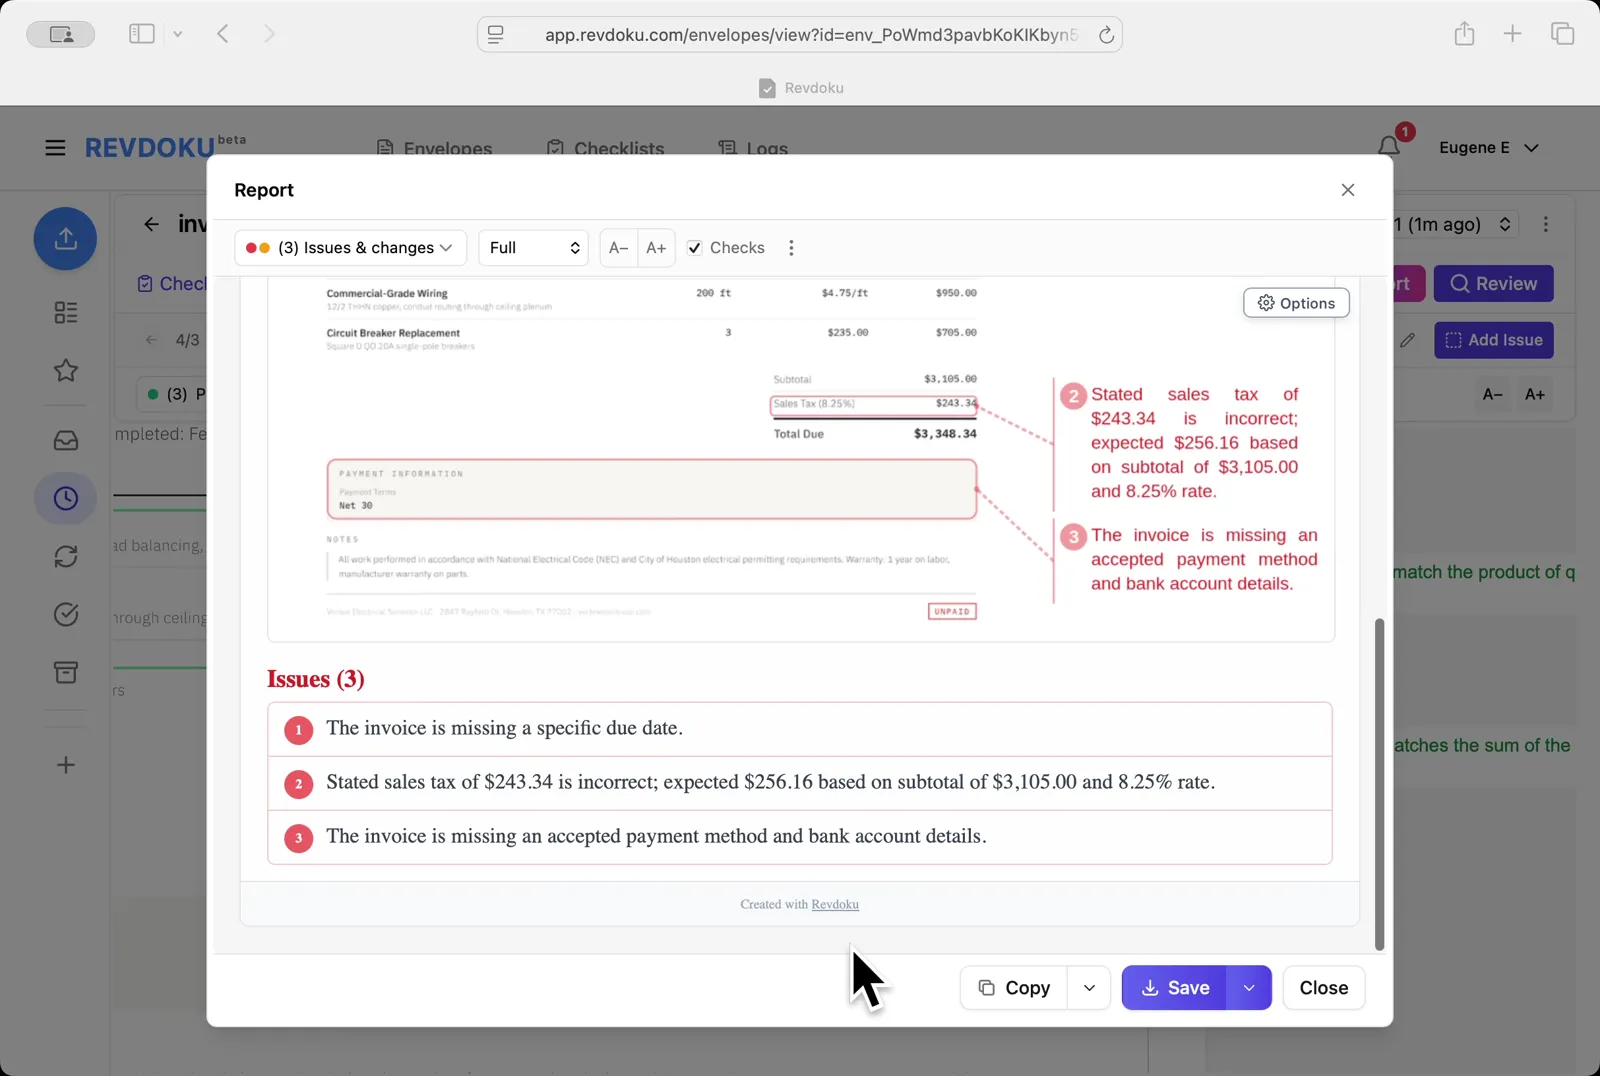Open Options on the report preview
1600x1076 pixels.
pos(1297,302)
